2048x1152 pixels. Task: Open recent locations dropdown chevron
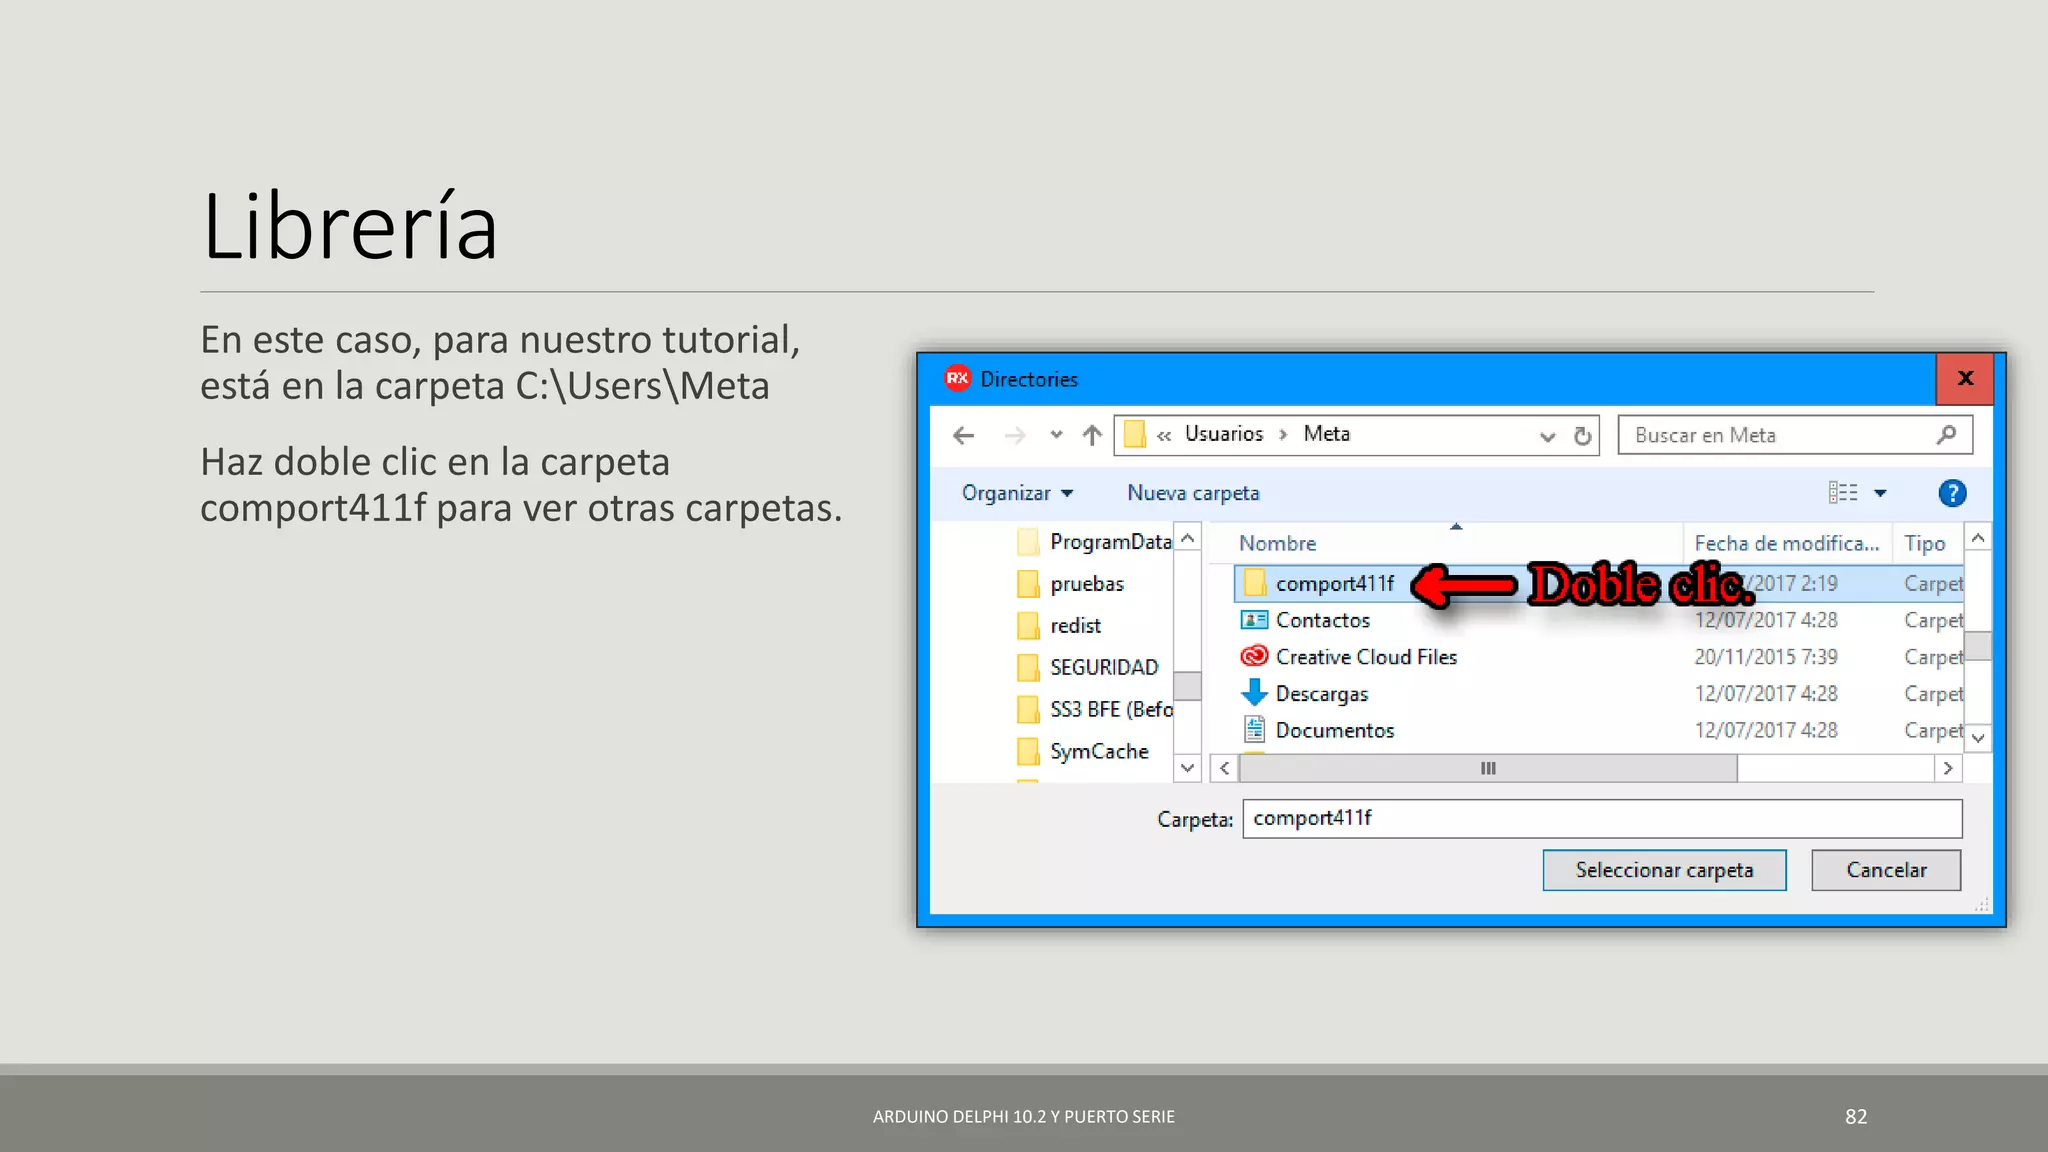click(1056, 435)
